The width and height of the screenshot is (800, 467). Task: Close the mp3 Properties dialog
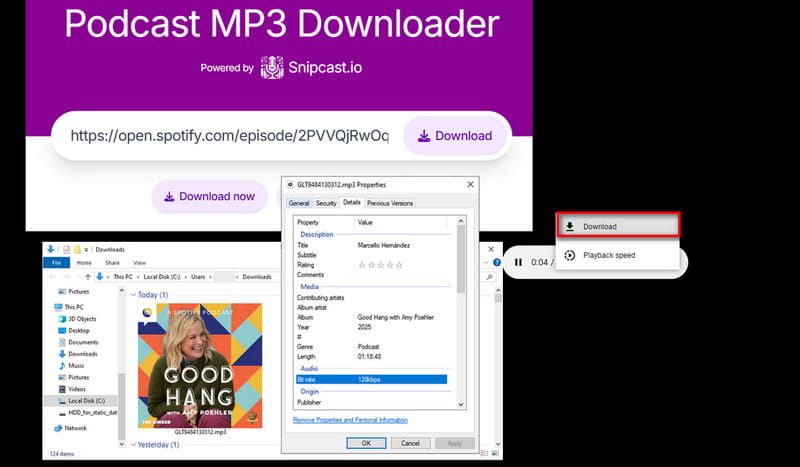[x=470, y=185]
